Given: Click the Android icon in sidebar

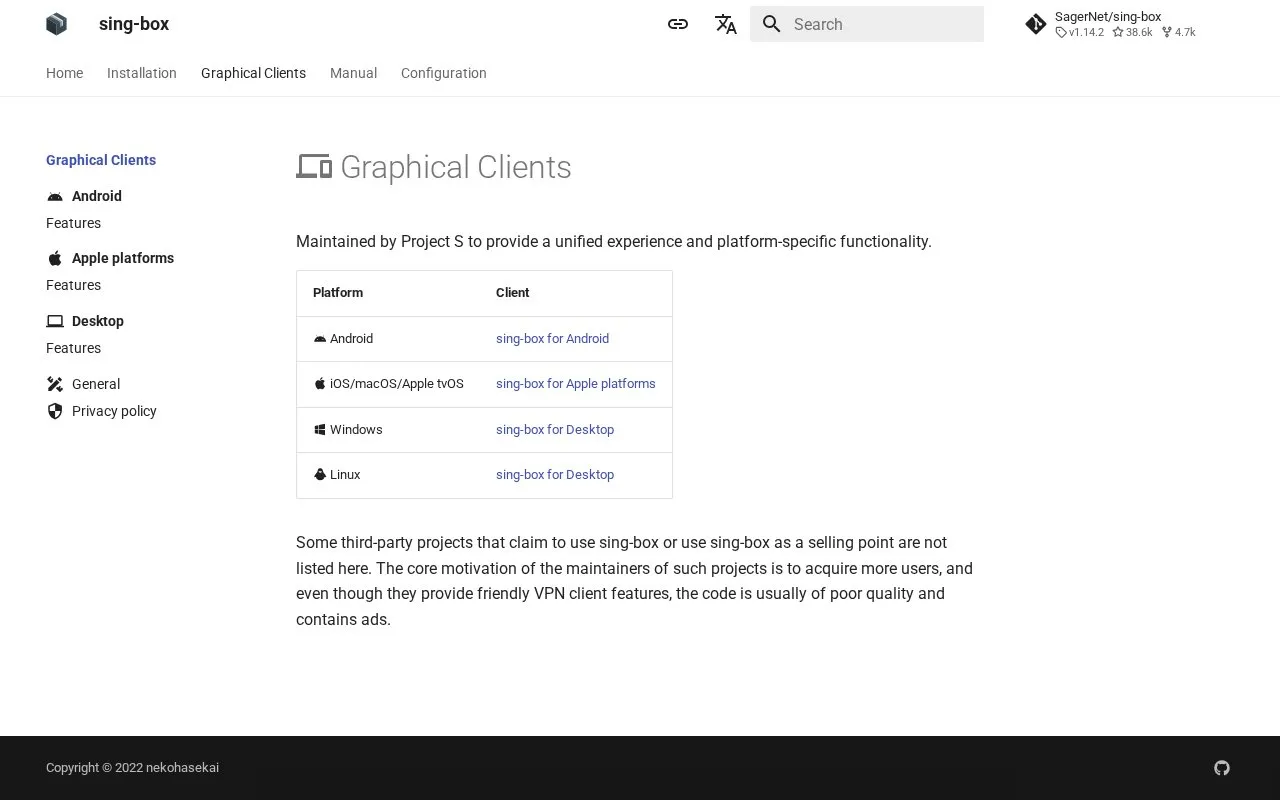Looking at the screenshot, I should click(55, 196).
